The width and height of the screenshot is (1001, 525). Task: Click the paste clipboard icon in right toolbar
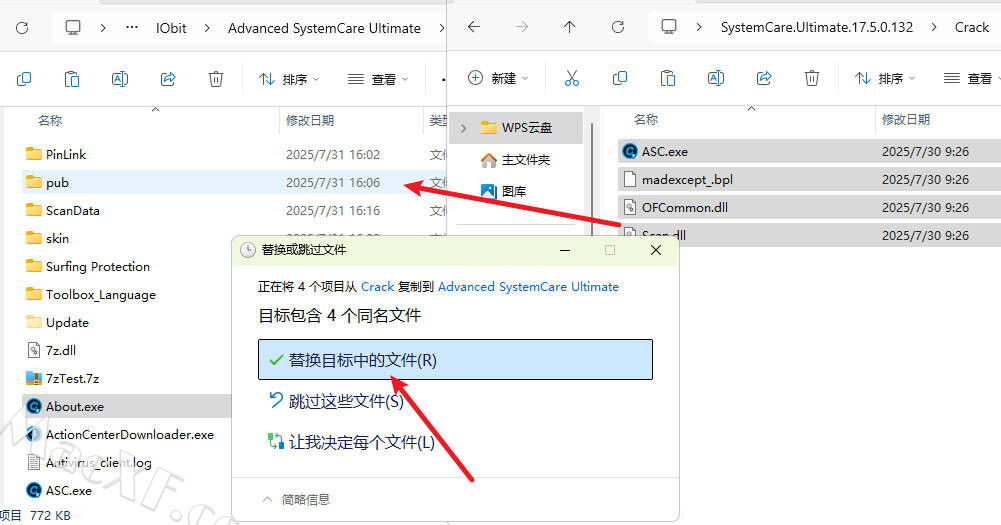point(668,78)
